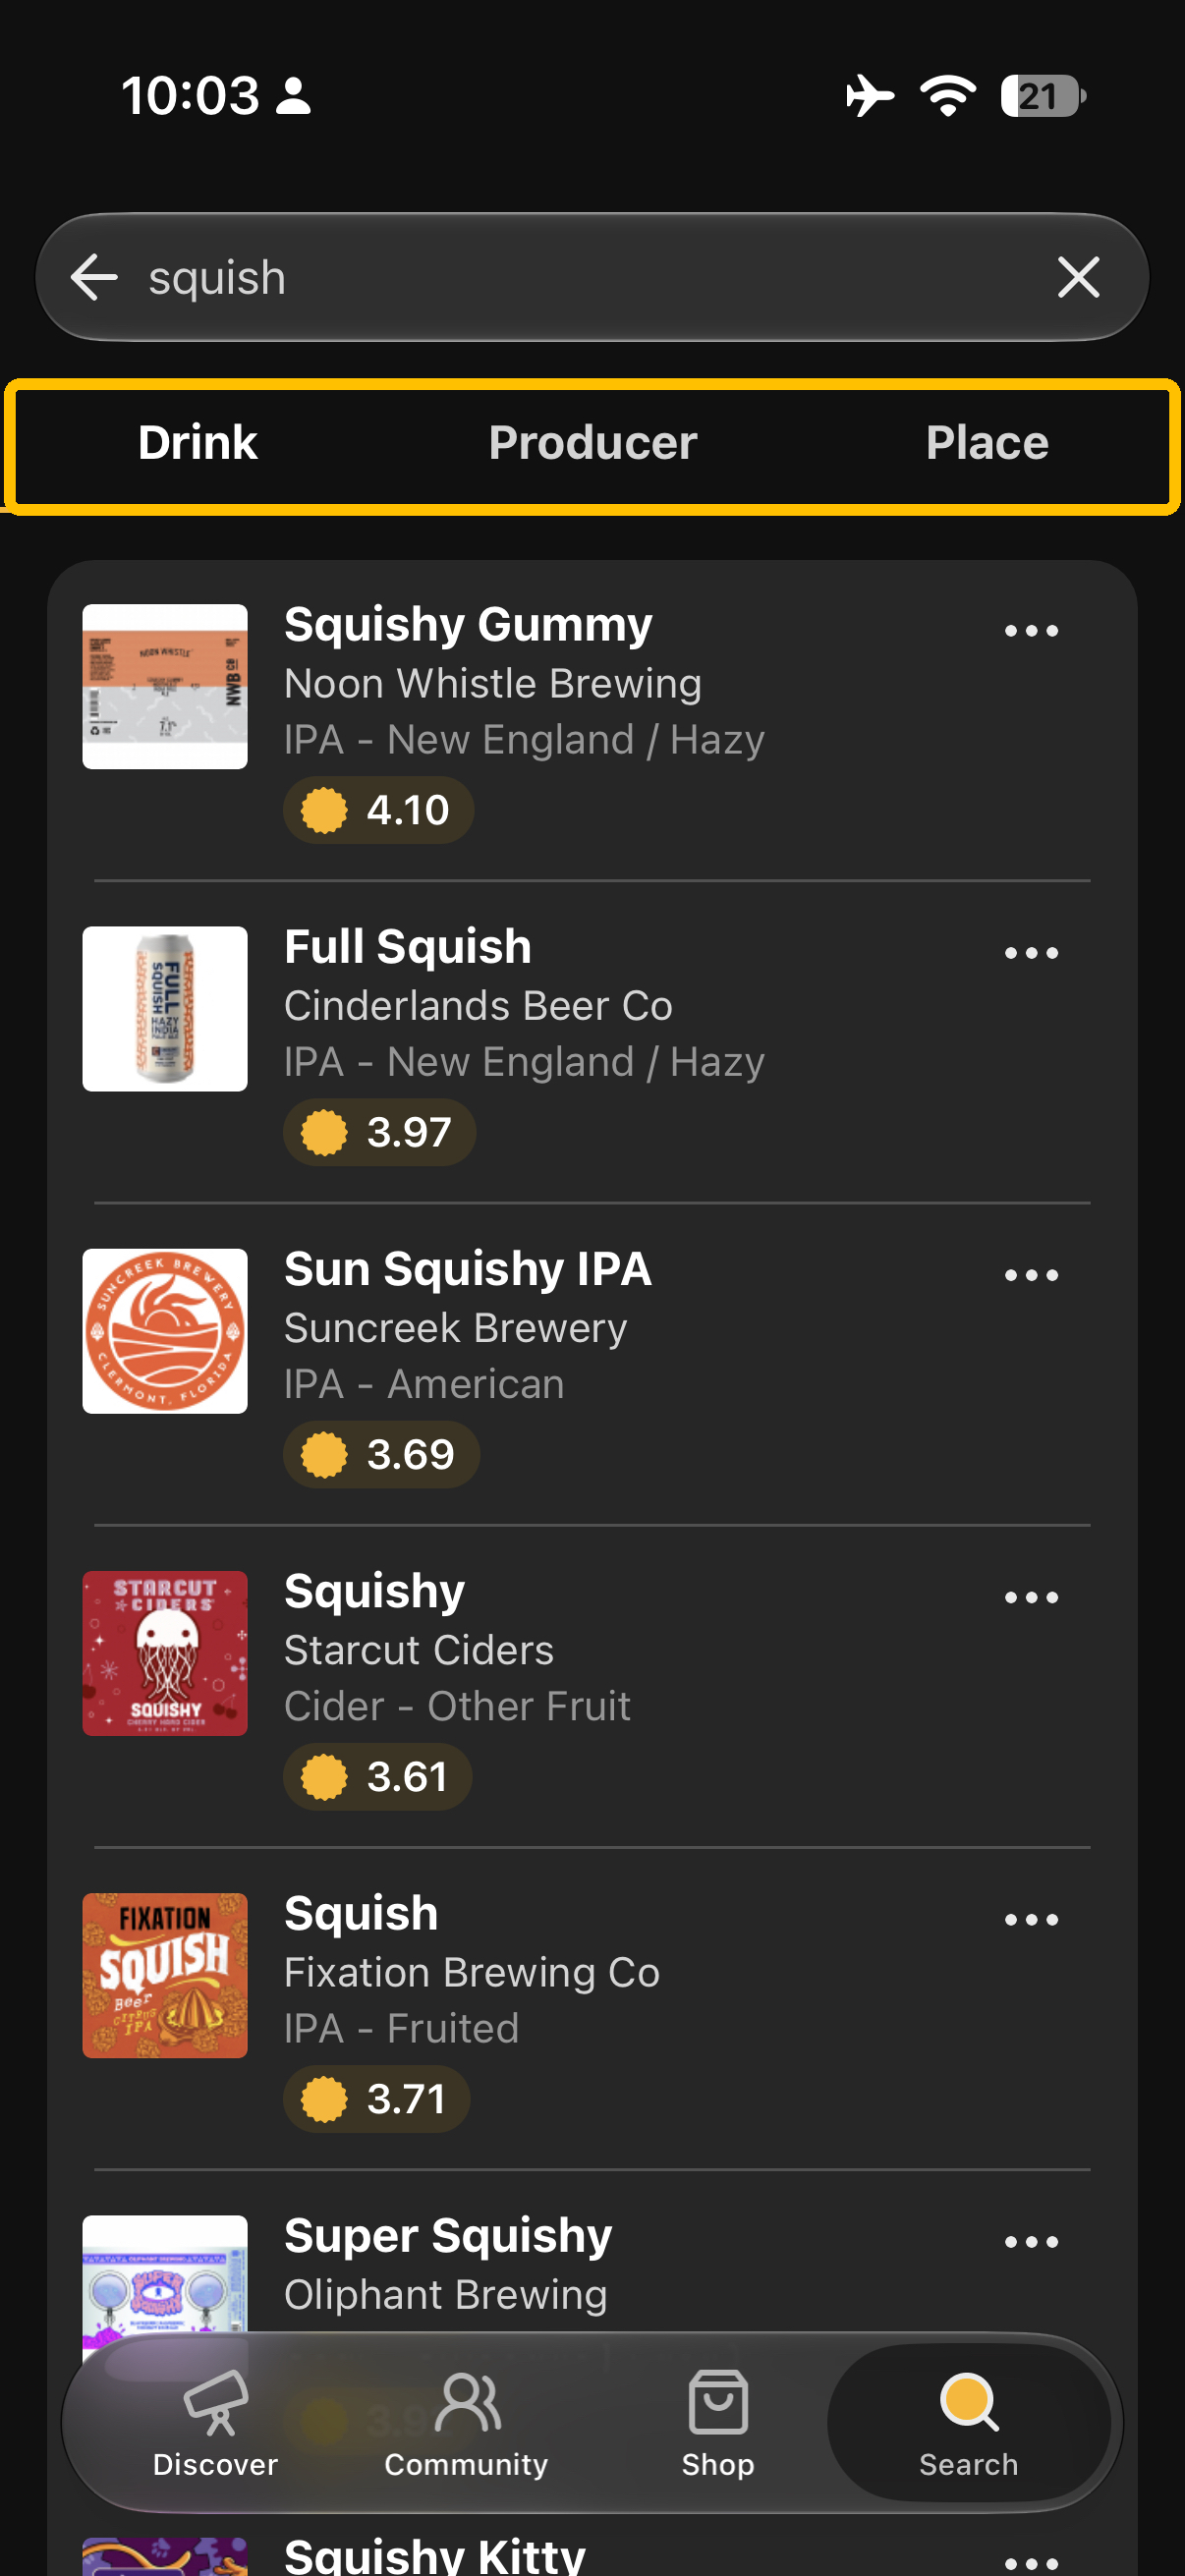
Task: Tap the Fixation Squish label thumbnail
Action: pos(165,1975)
